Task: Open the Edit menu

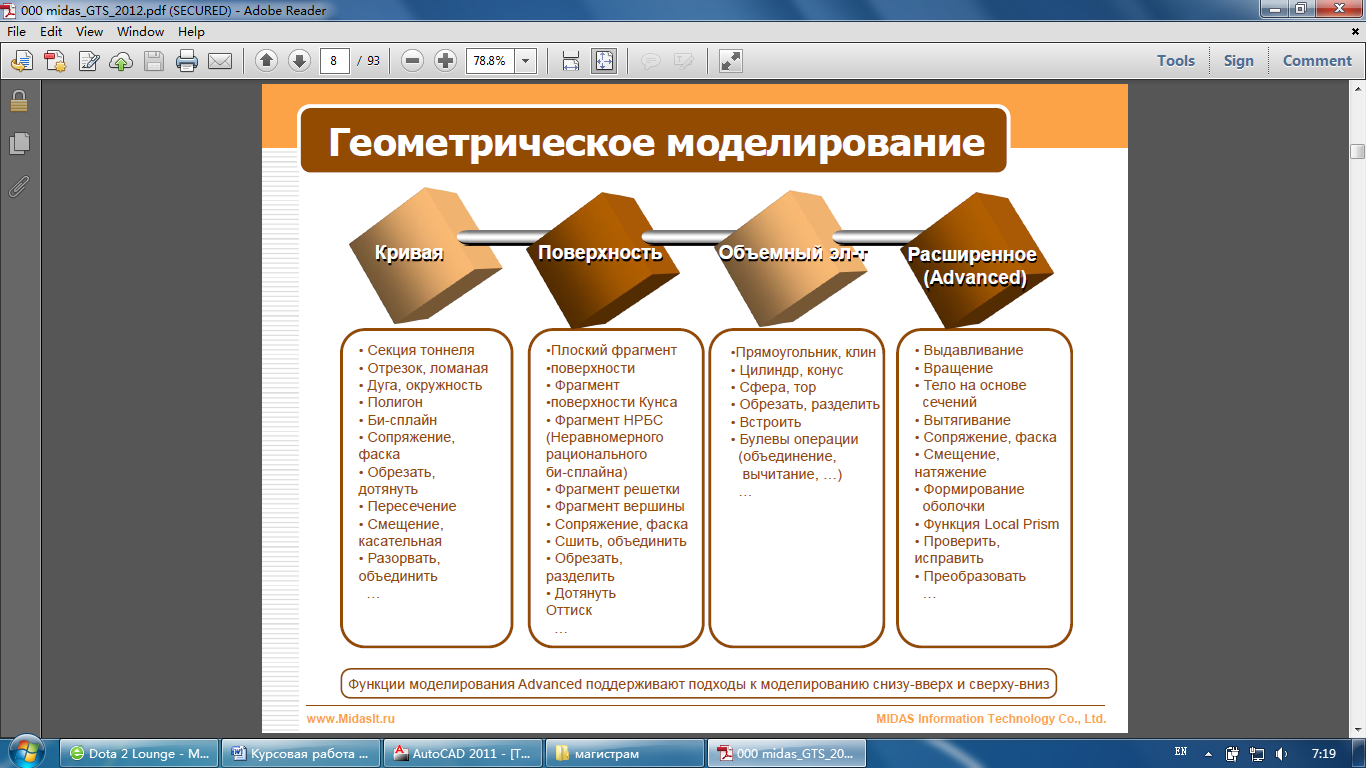Action: point(51,32)
